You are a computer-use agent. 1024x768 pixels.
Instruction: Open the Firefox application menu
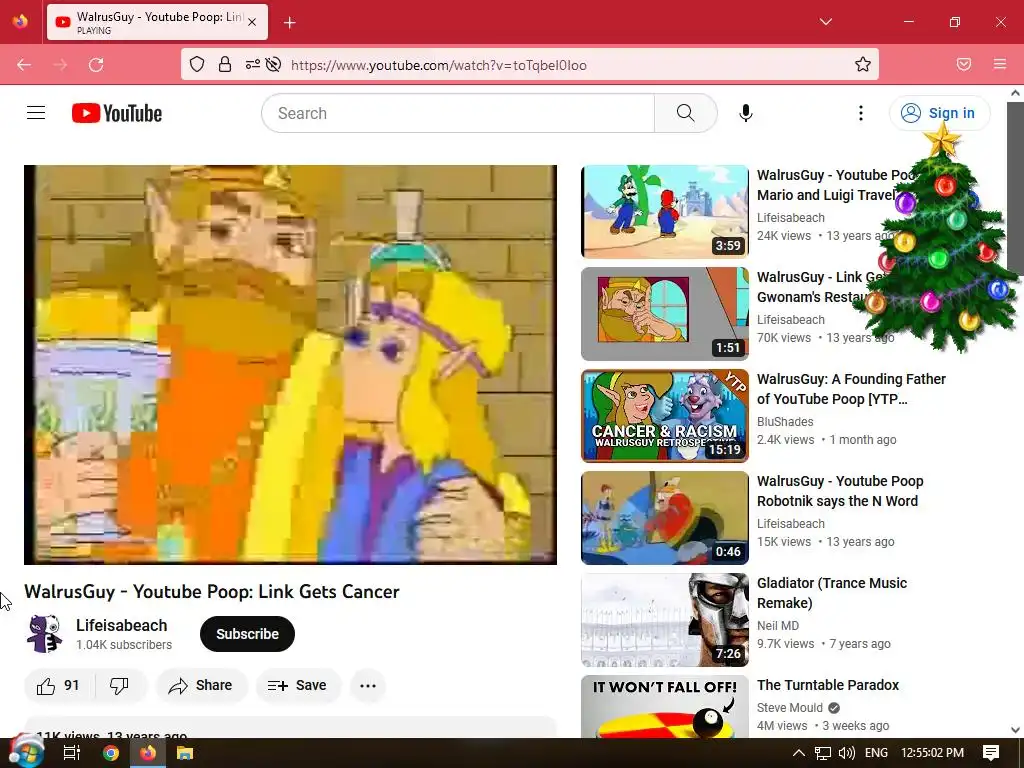click(x=1000, y=64)
